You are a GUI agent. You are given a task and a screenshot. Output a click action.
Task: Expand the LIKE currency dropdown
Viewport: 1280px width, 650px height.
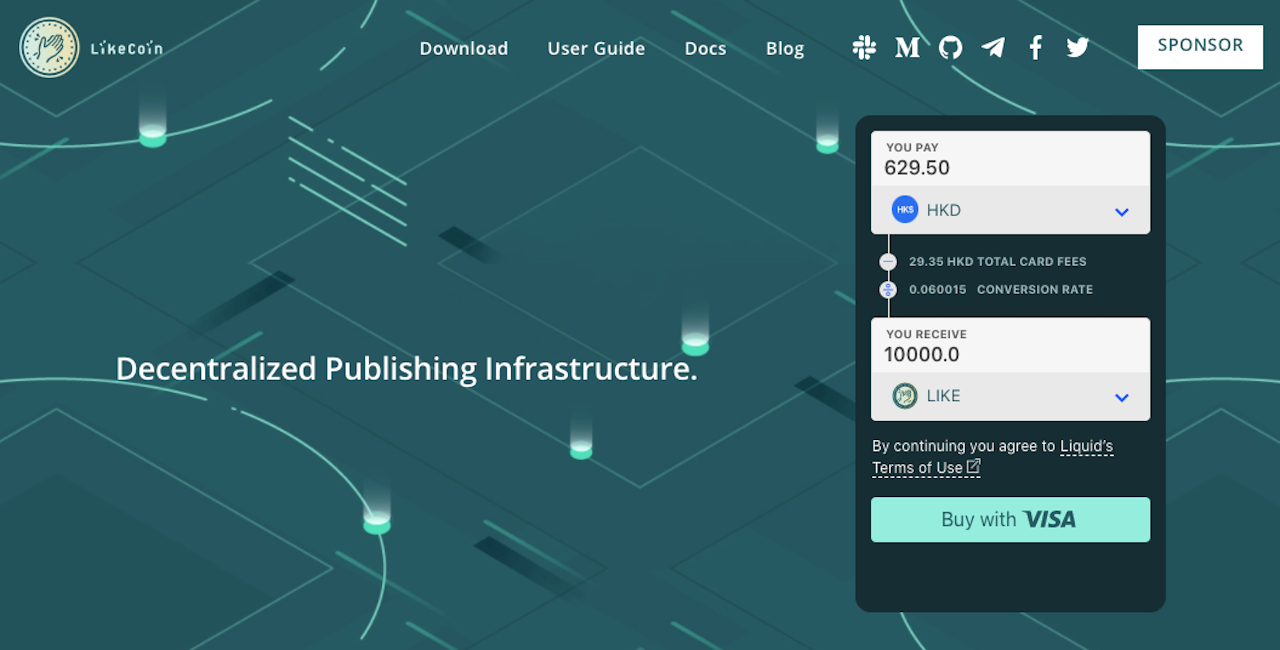tap(1121, 397)
